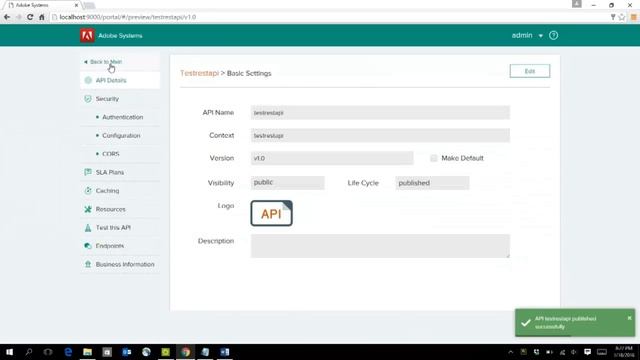Open Chrome from taskbar
This screenshot has height=360, width=640.
186,352
